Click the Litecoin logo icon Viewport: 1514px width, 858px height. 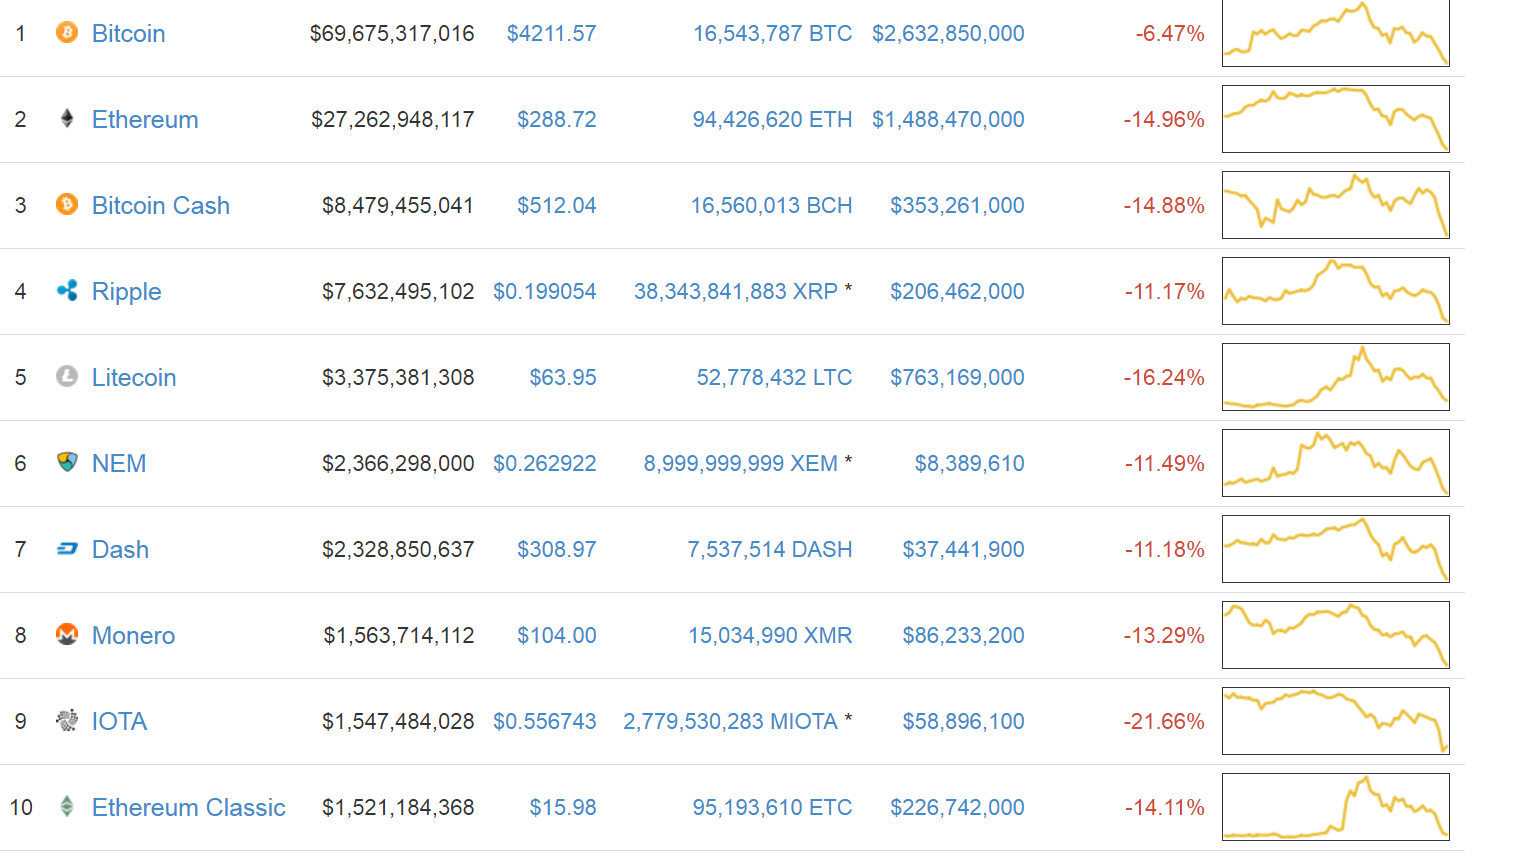[x=67, y=377]
